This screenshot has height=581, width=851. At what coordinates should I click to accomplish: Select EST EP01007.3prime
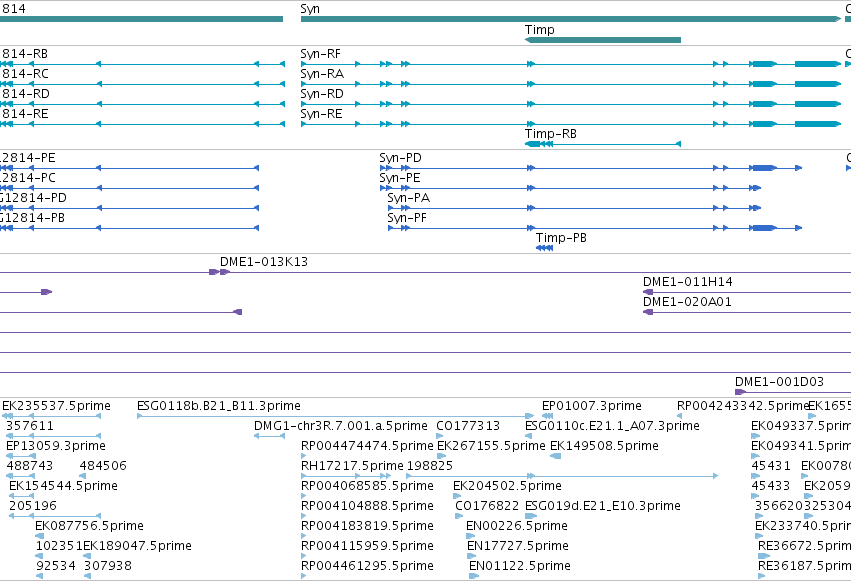pyautogui.click(x=592, y=406)
